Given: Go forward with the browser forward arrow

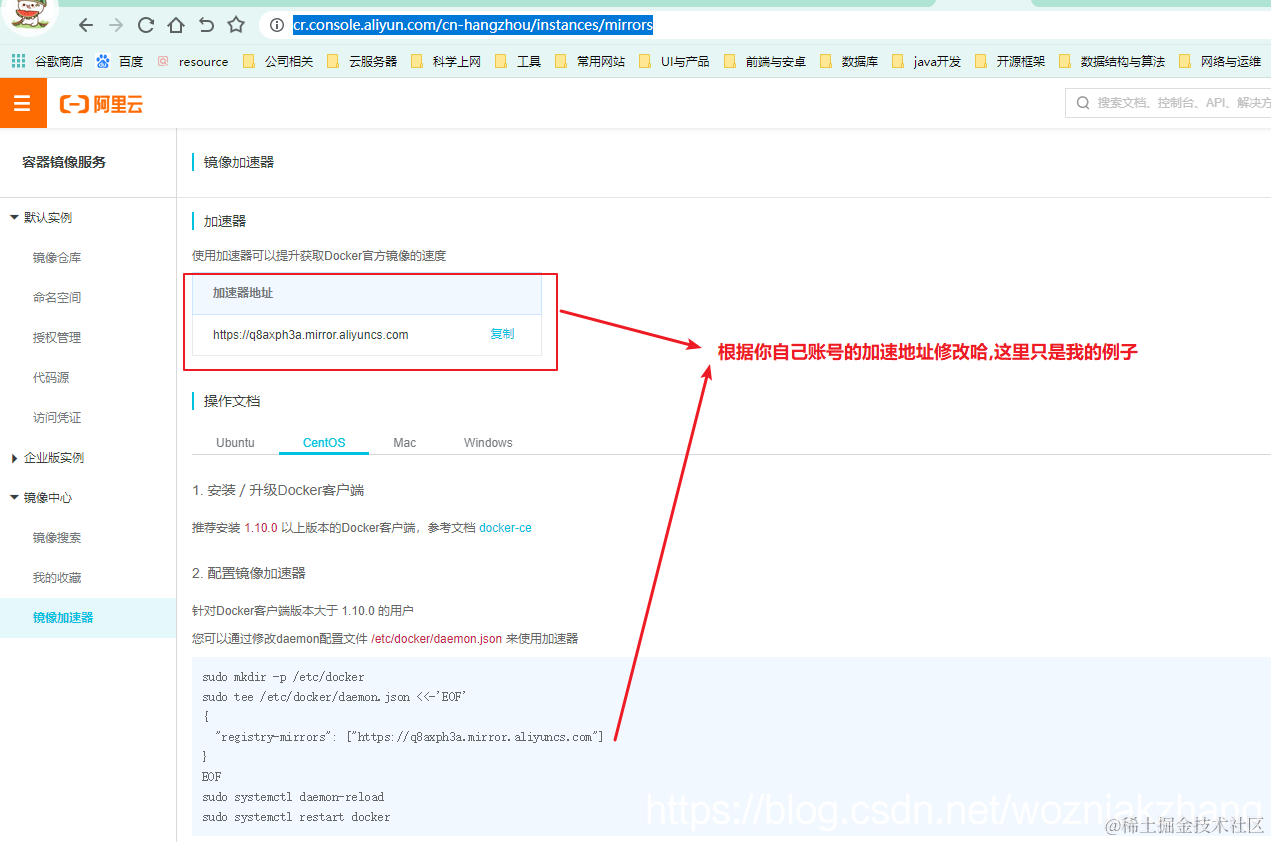Looking at the screenshot, I should pos(116,25).
